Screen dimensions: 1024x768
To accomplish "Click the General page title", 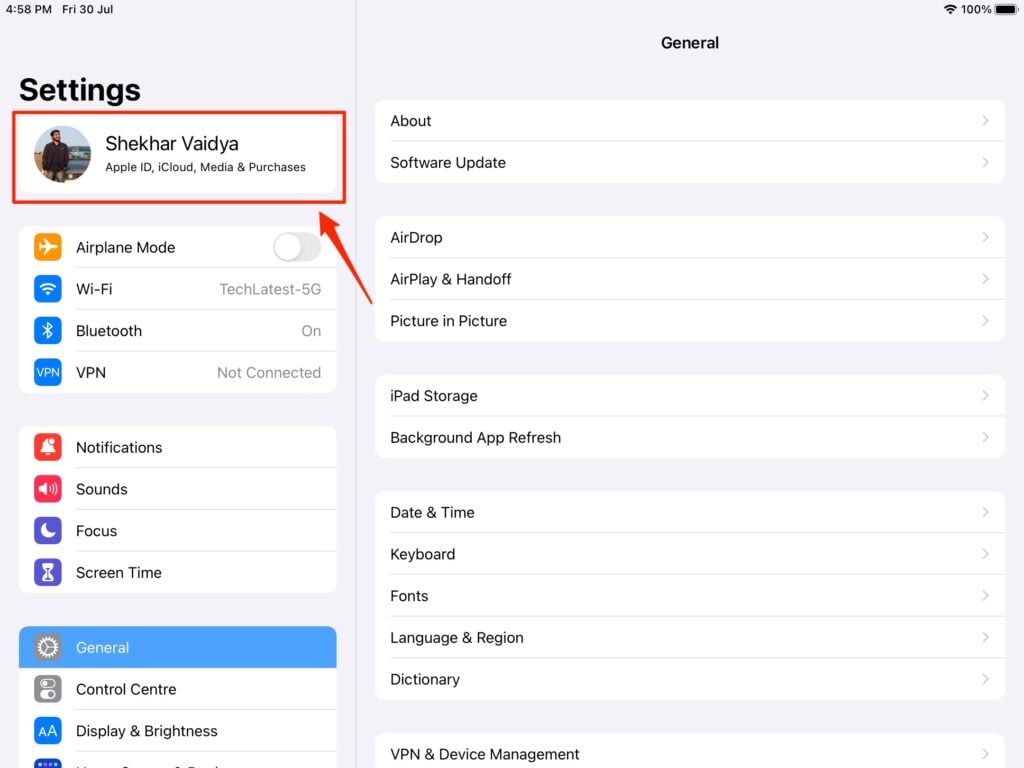I will [690, 43].
